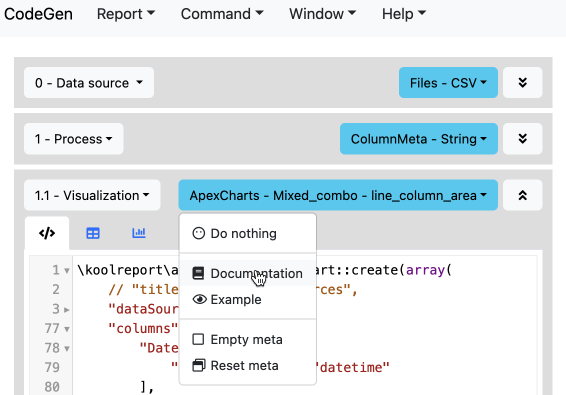
Task: Expand the Data source panel with double-chevron
Action: point(522,83)
